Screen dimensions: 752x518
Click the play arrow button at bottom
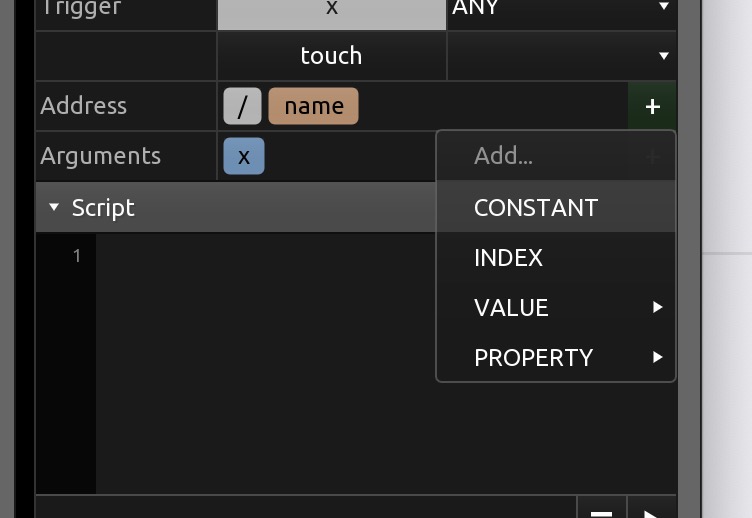(650, 510)
